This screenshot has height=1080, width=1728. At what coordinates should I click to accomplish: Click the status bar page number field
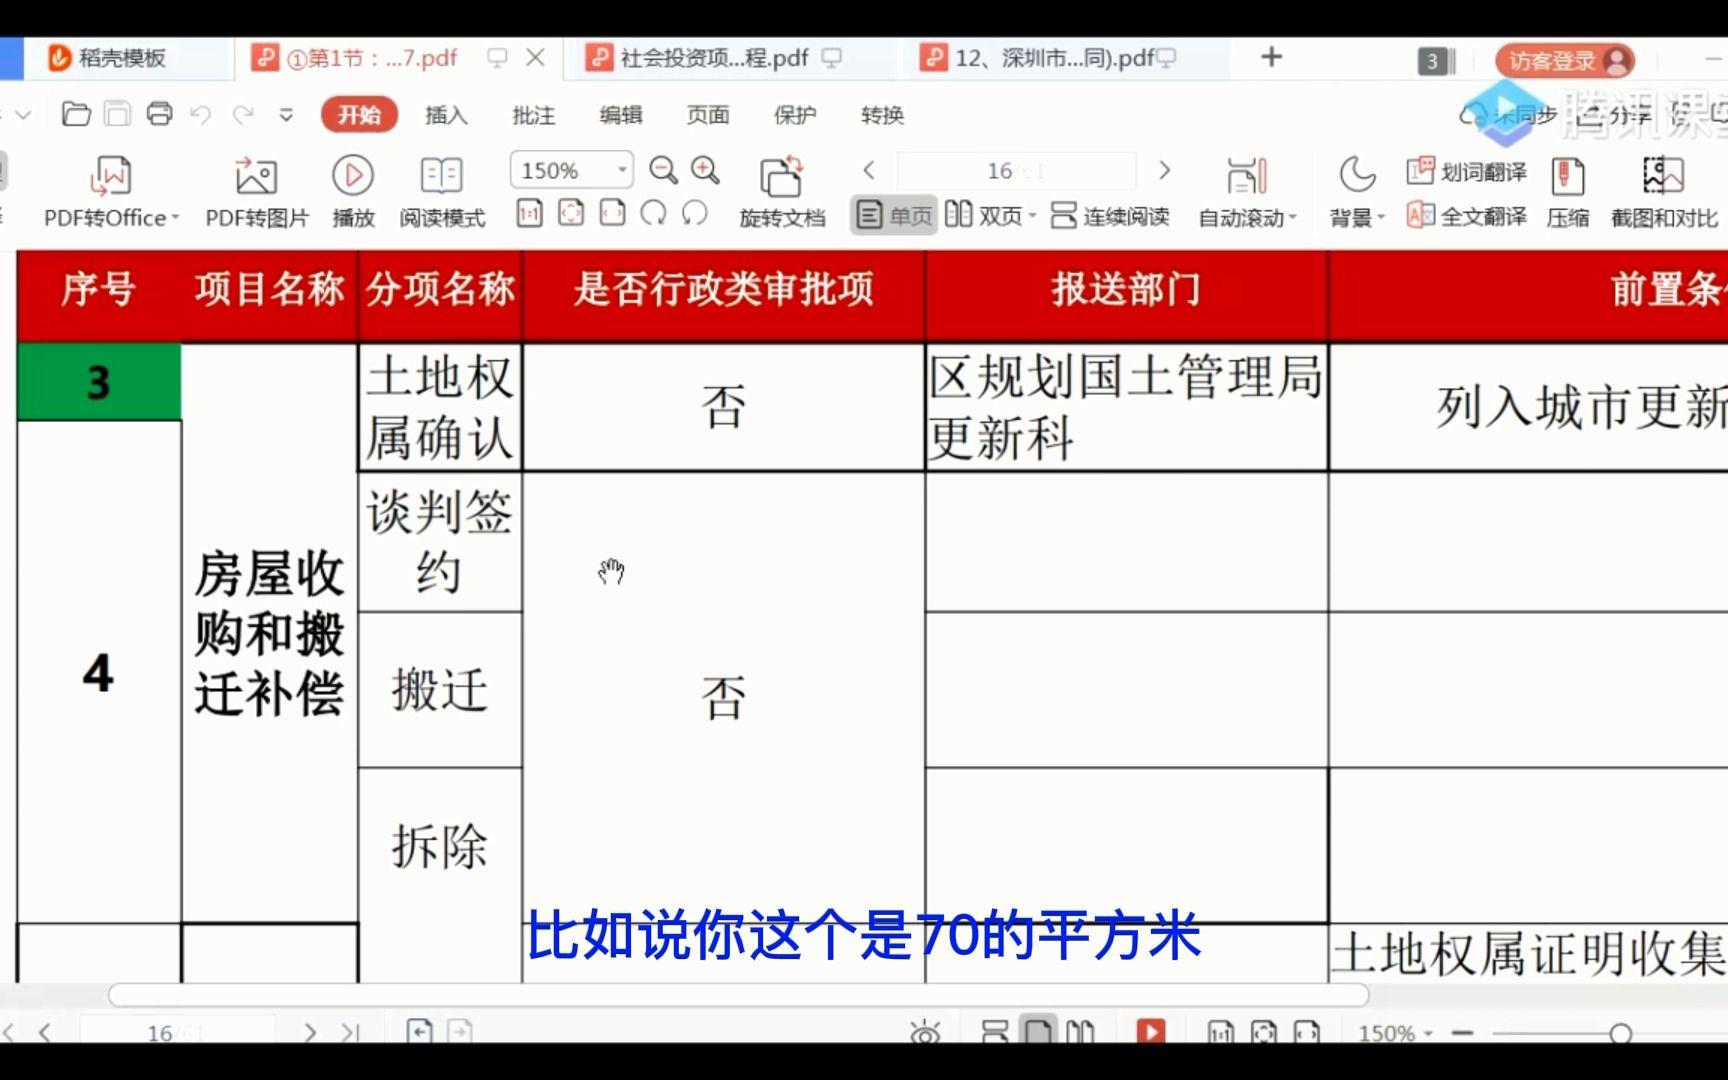[x=177, y=1031]
